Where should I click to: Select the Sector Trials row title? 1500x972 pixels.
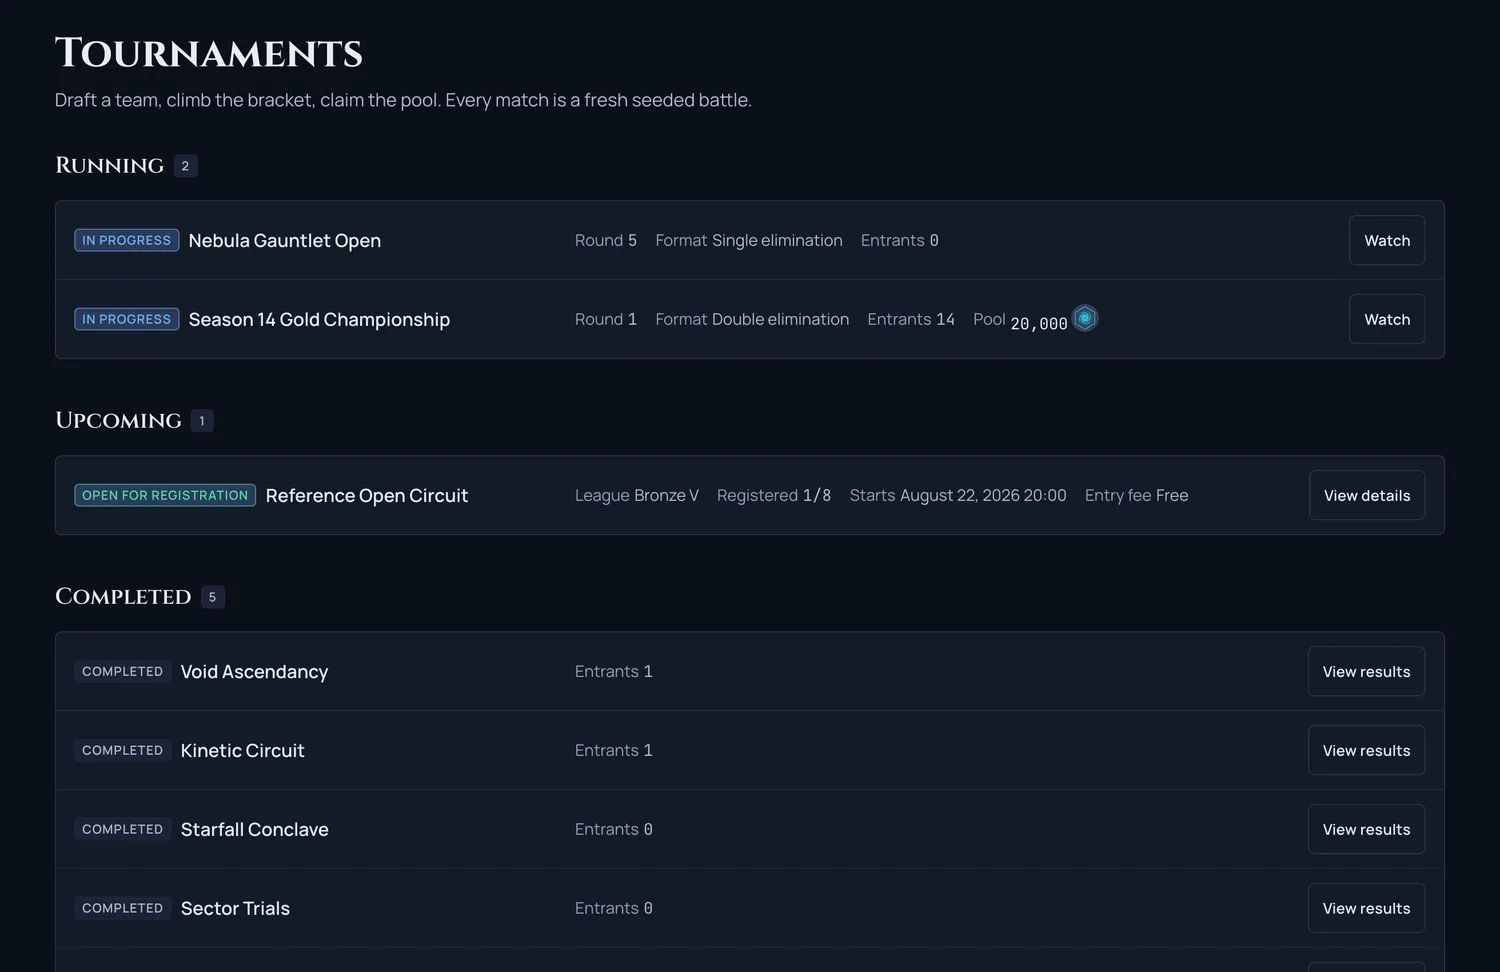click(235, 908)
